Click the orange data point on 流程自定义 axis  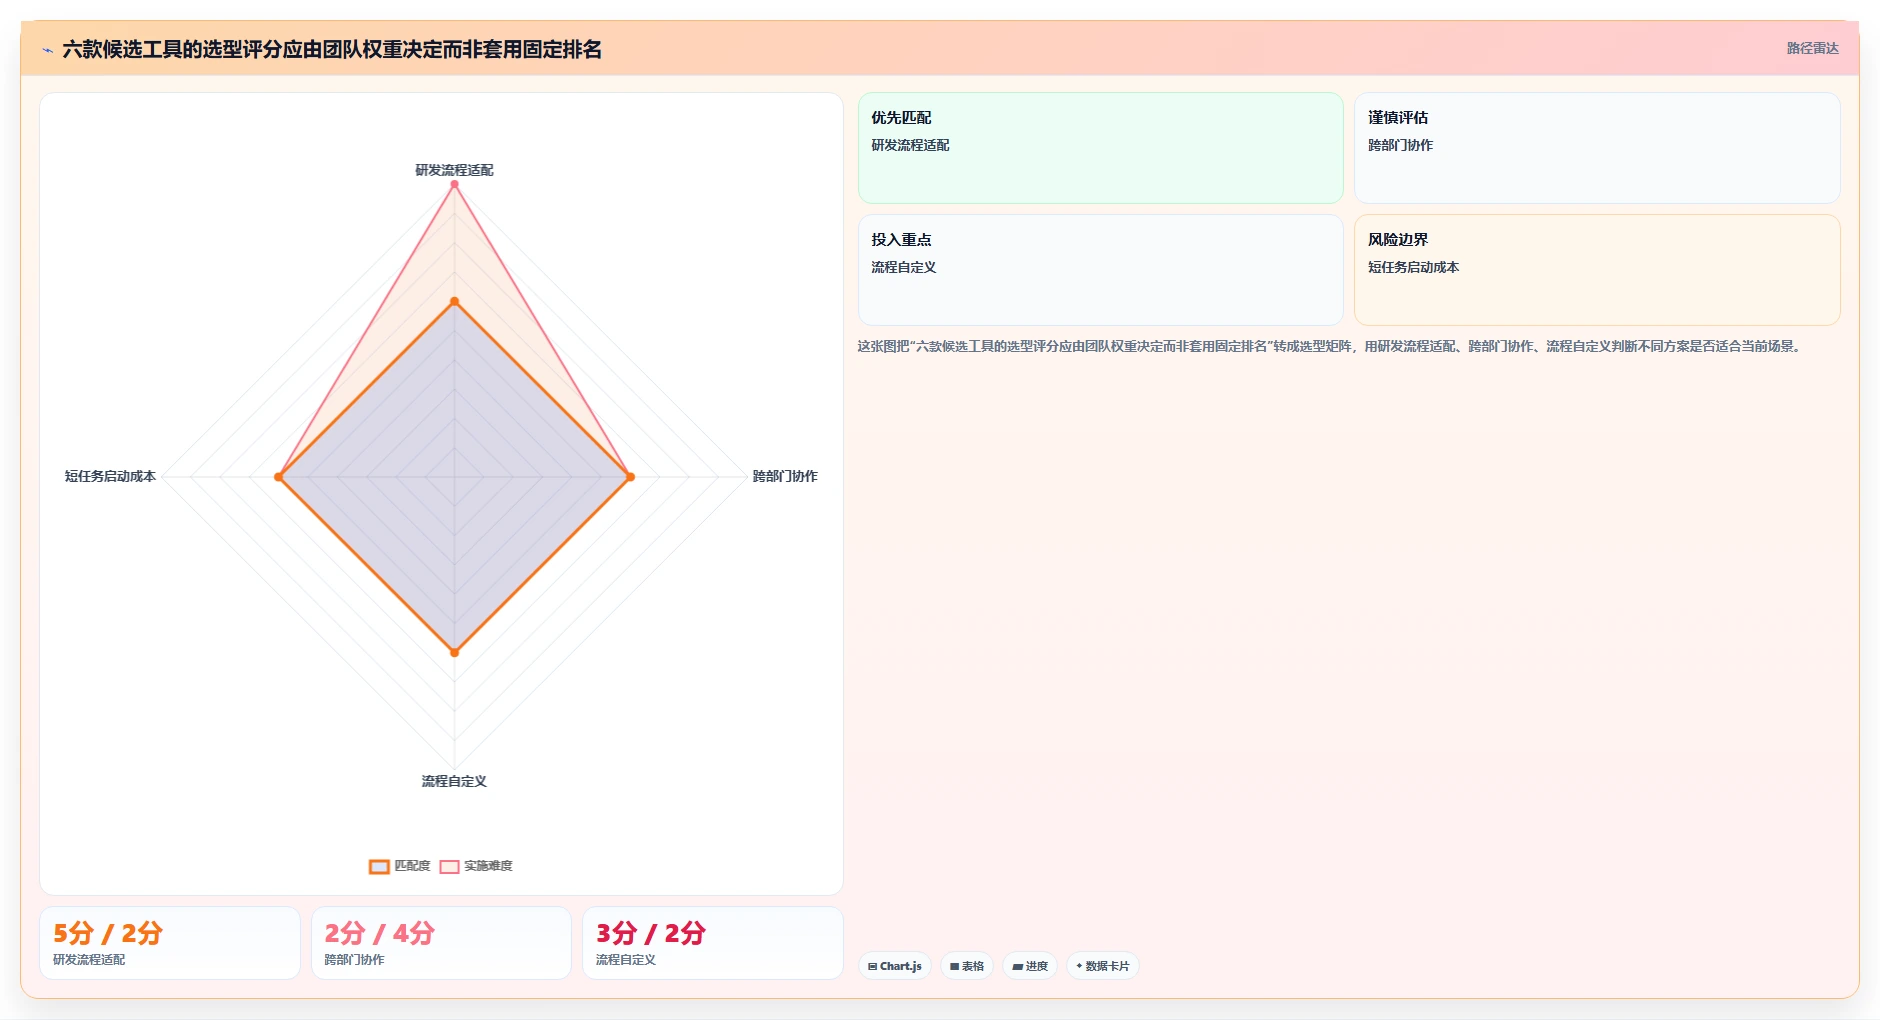pos(454,652)
